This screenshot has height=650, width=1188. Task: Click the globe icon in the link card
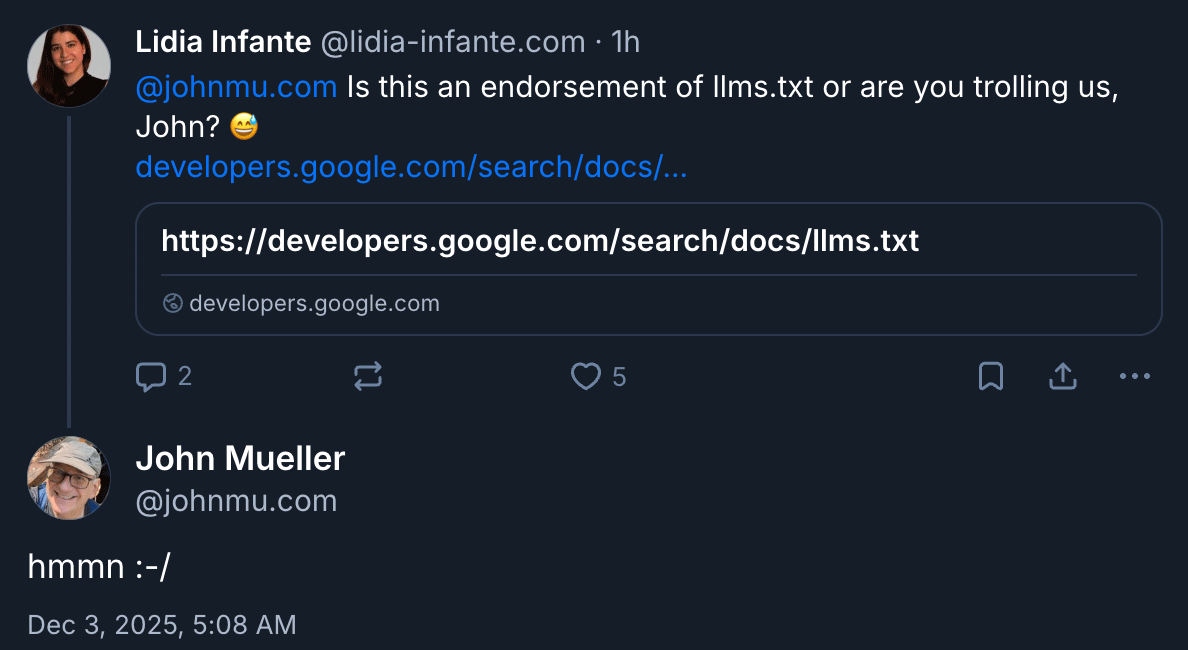(173, 304)
